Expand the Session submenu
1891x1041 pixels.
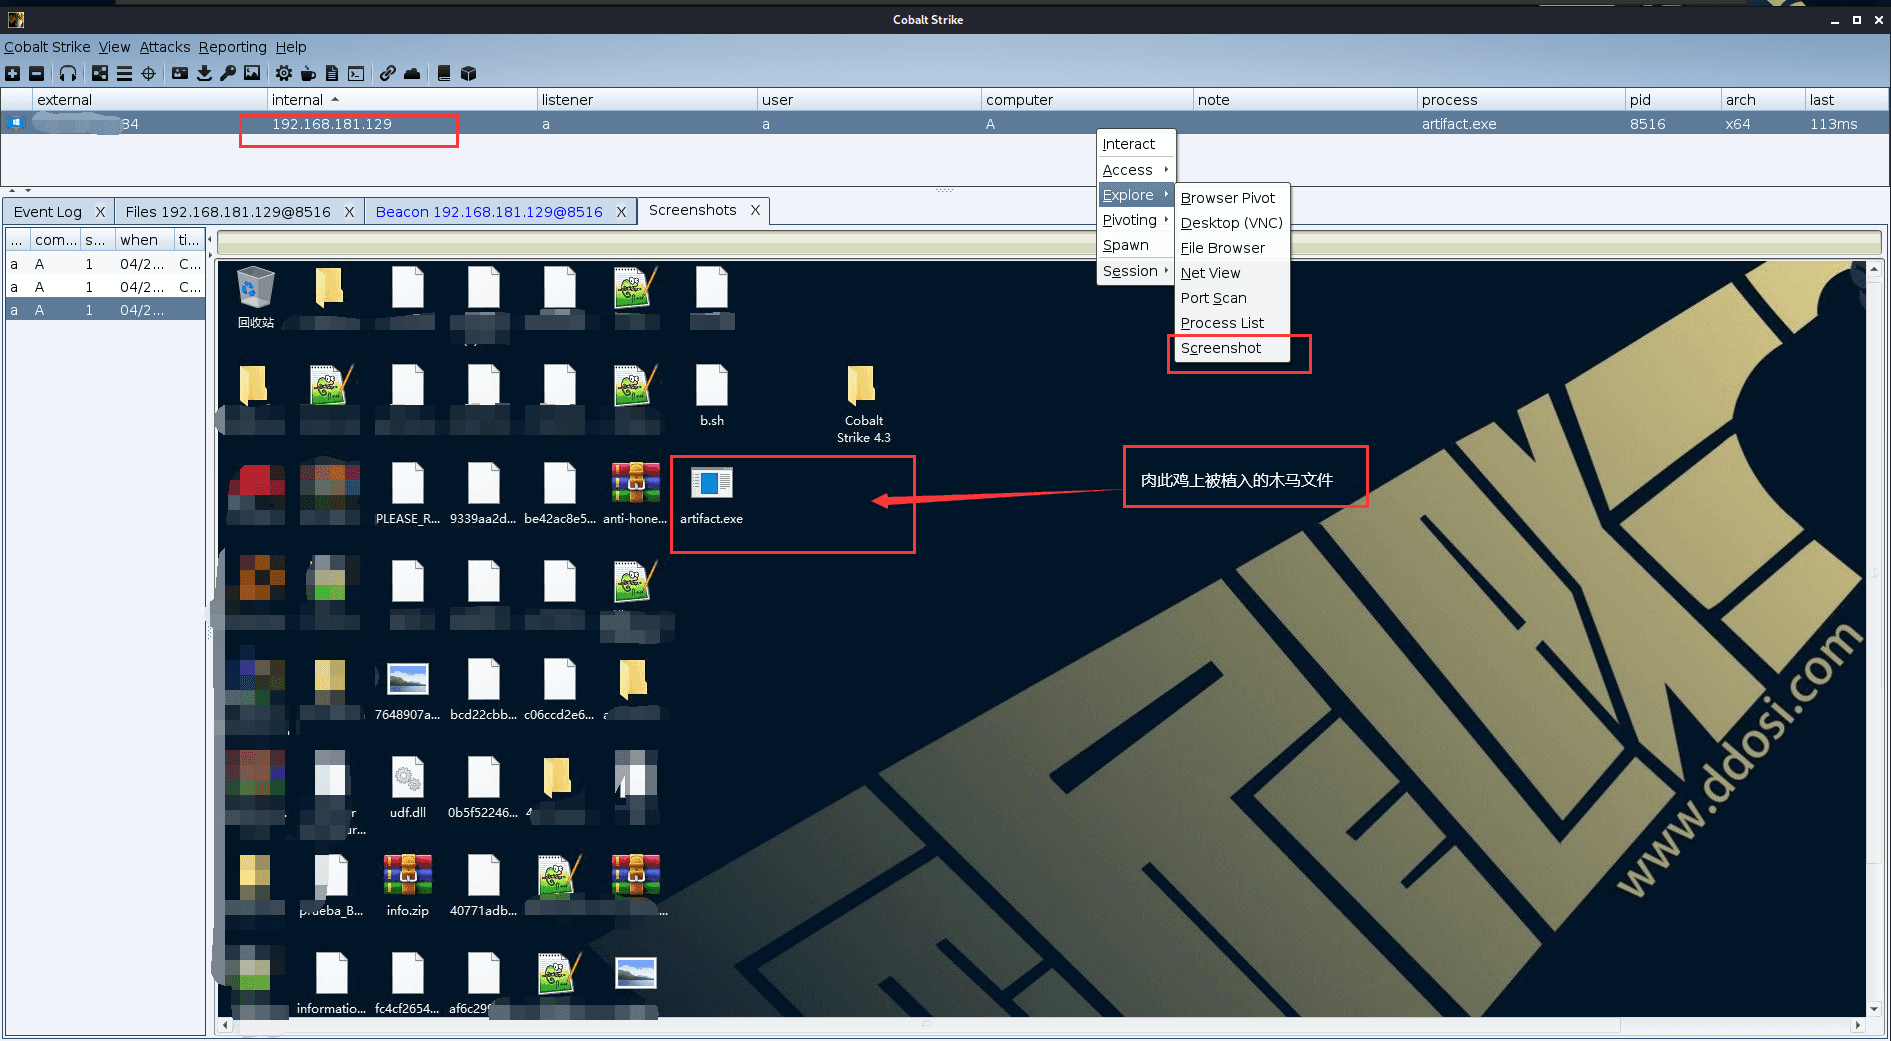[x=1136, y=271]
